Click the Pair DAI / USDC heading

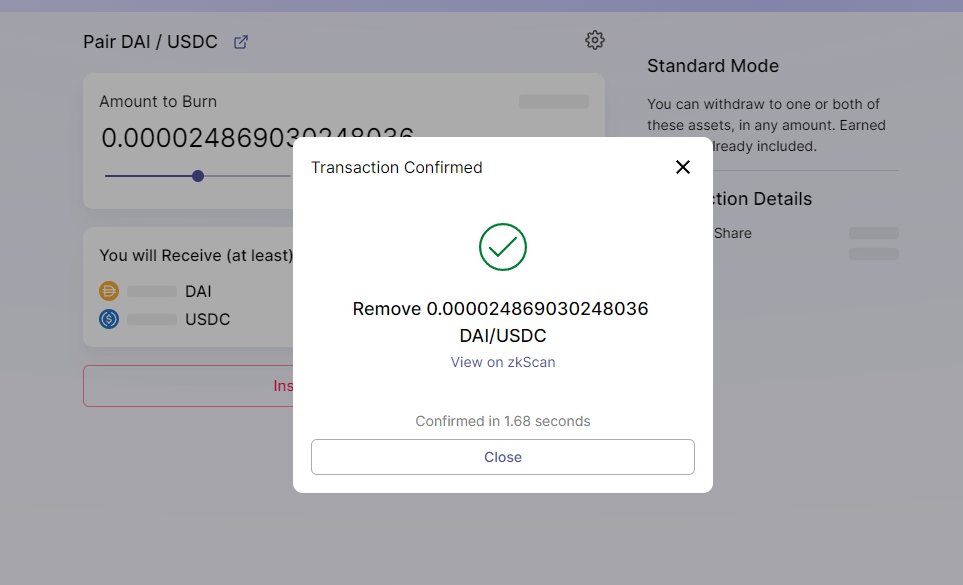tap(150, 42)
